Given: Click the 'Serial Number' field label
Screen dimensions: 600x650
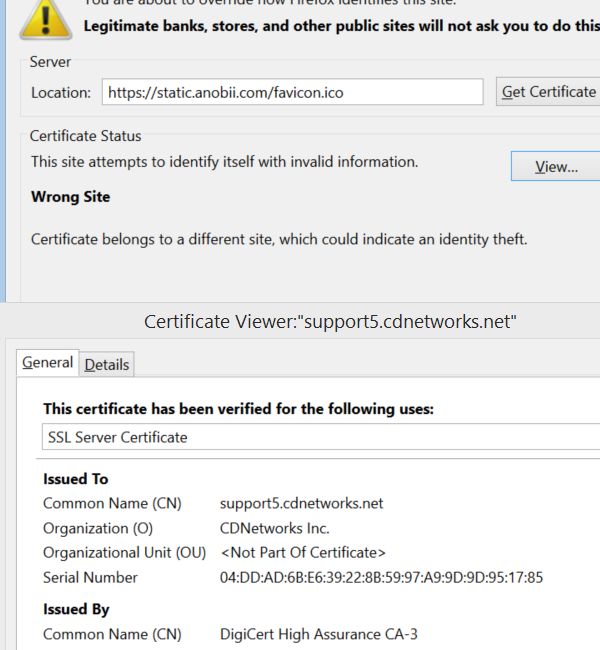Looking at the screenshot, I should [90, 577].
